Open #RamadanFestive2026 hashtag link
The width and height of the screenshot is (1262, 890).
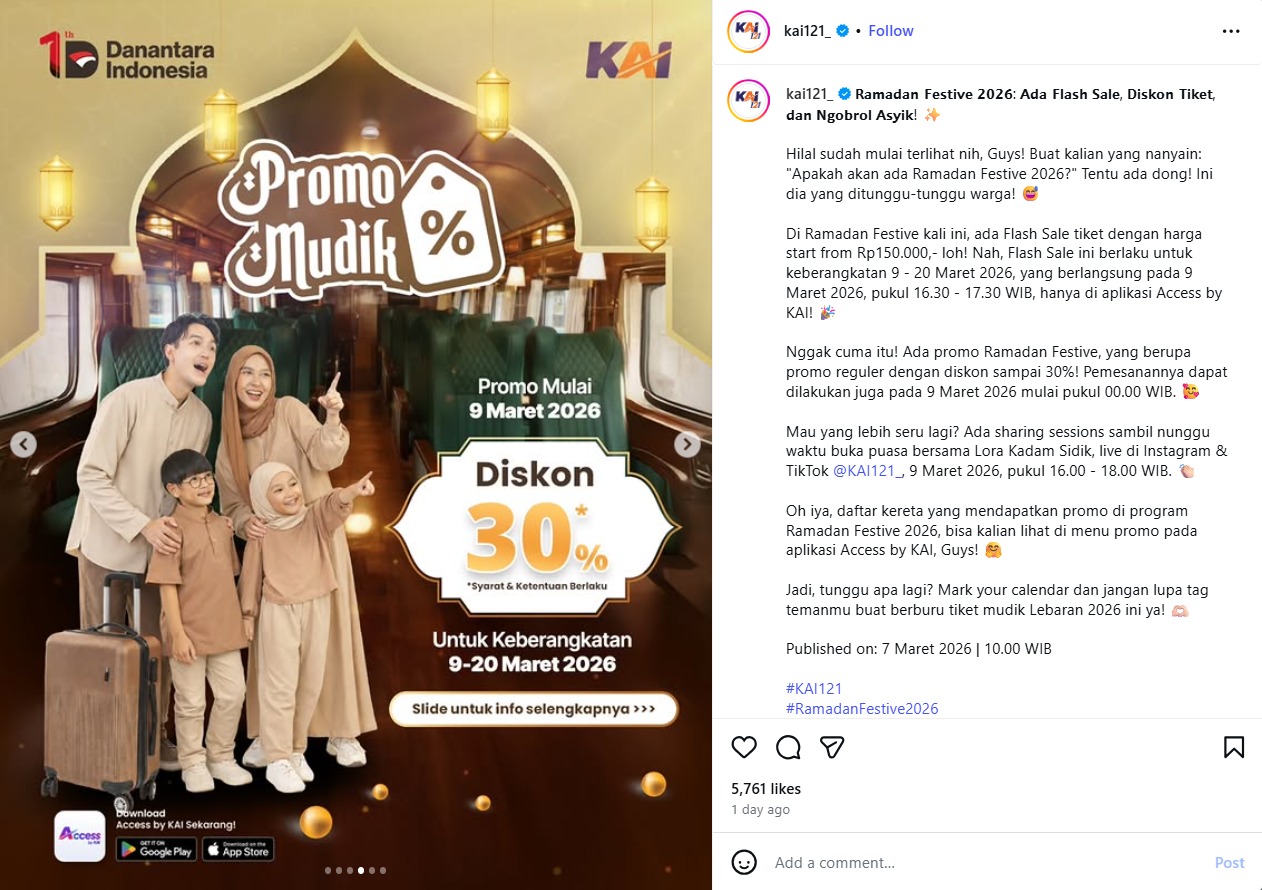coord(862,709)
